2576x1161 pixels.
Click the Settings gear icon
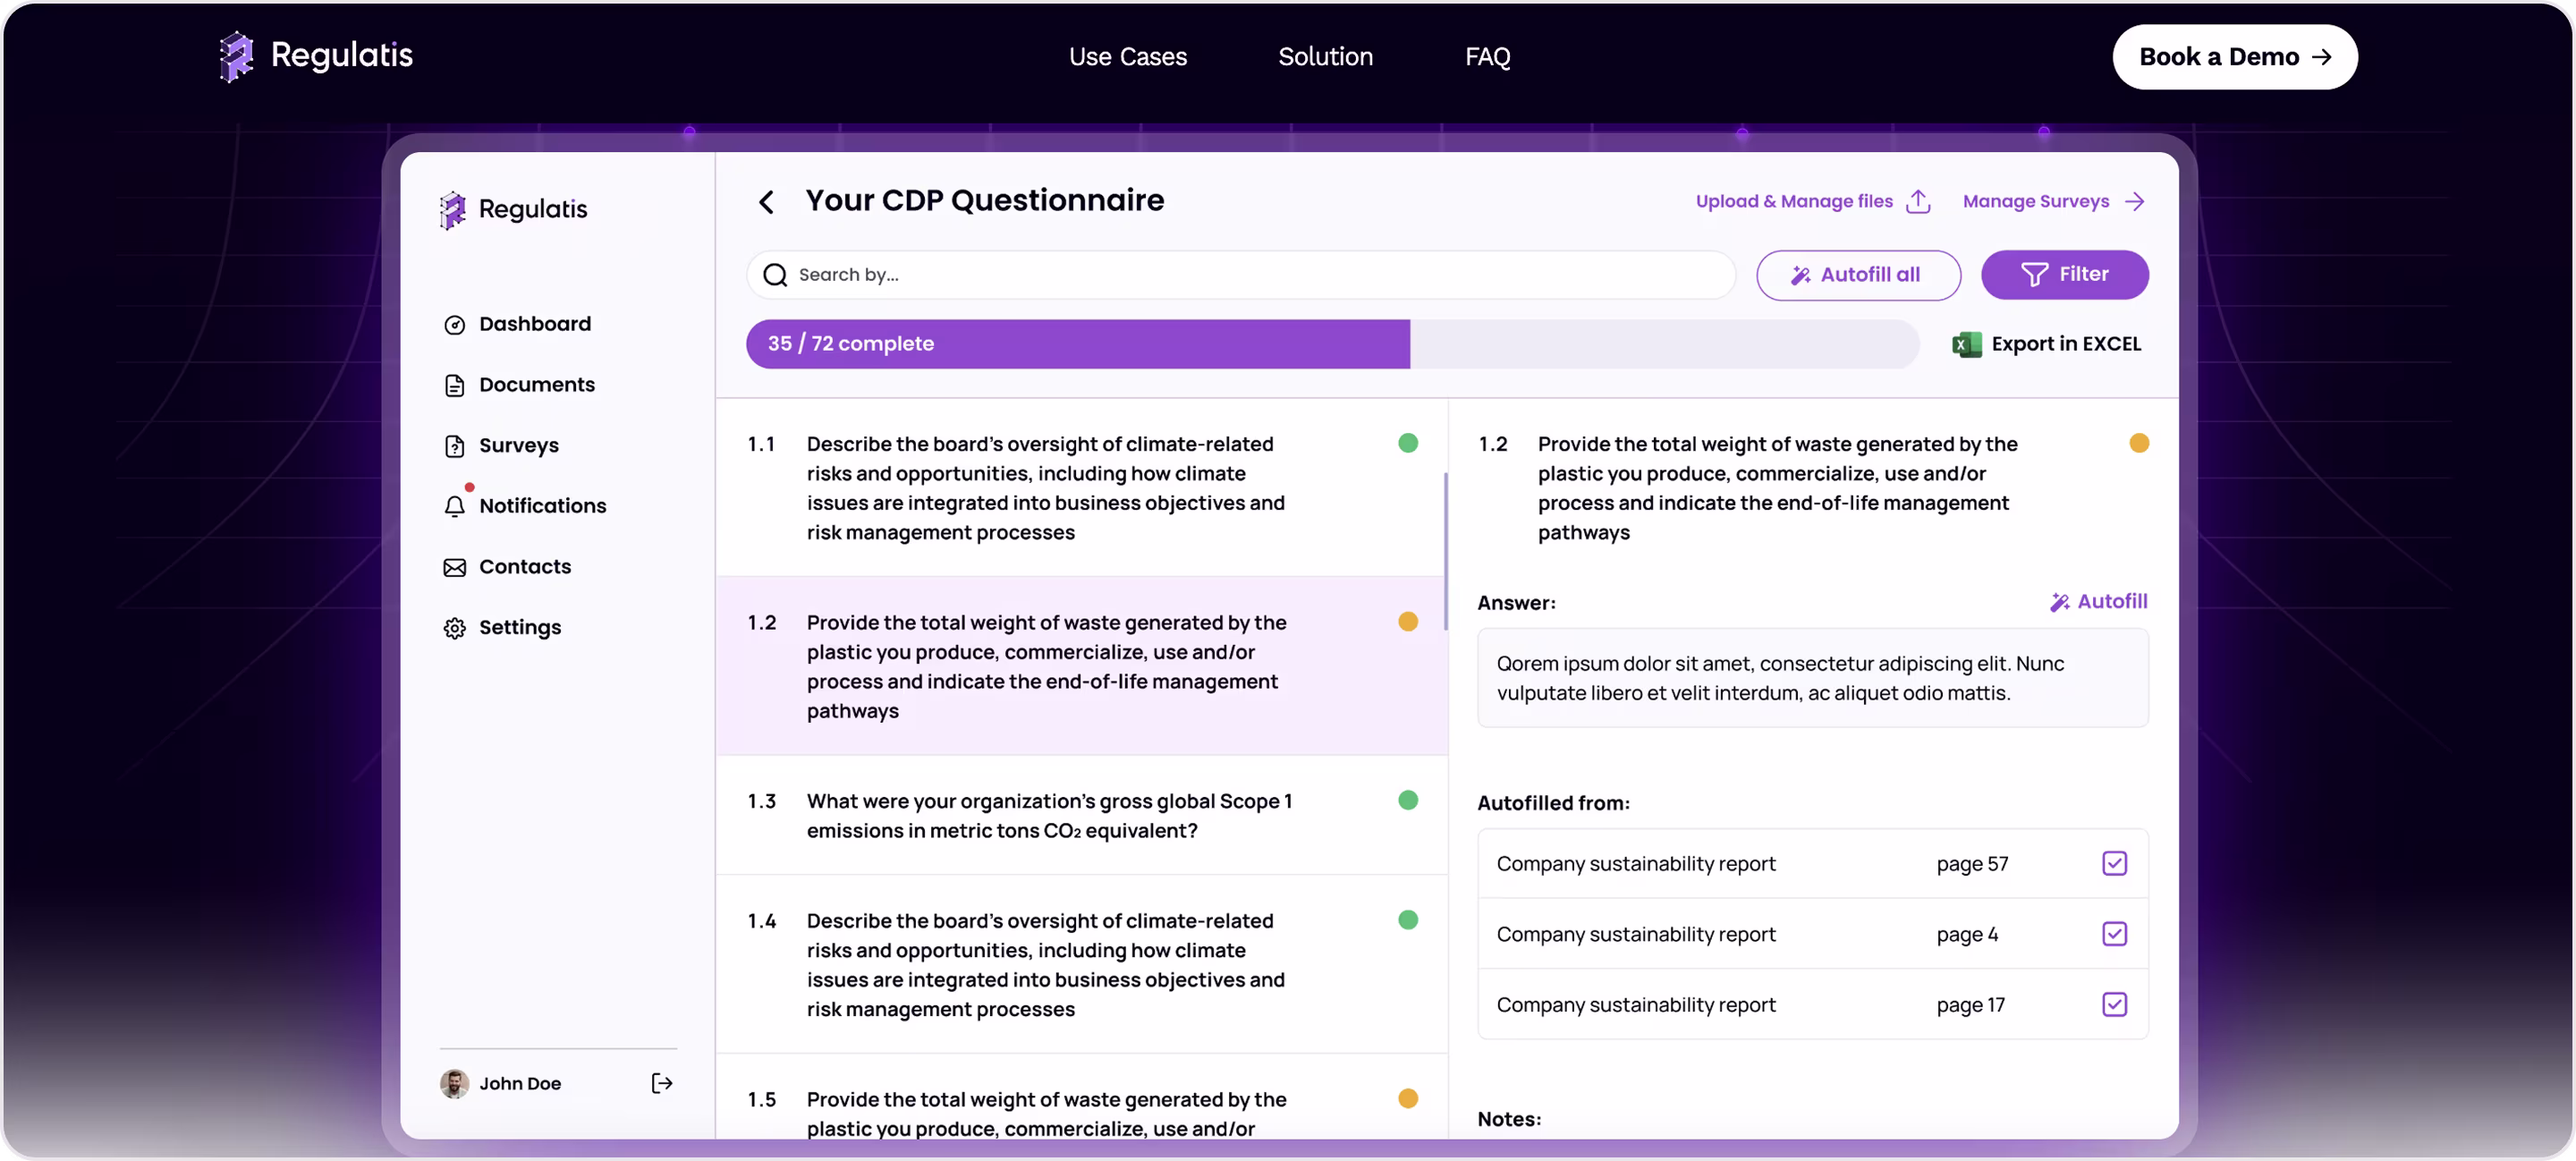[x=454, y=628]
